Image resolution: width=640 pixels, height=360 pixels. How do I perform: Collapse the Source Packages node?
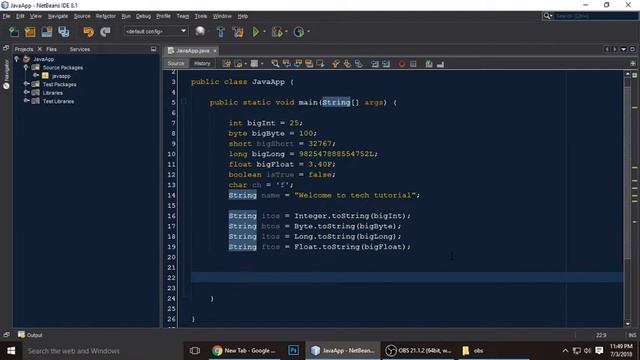[26, 67]
